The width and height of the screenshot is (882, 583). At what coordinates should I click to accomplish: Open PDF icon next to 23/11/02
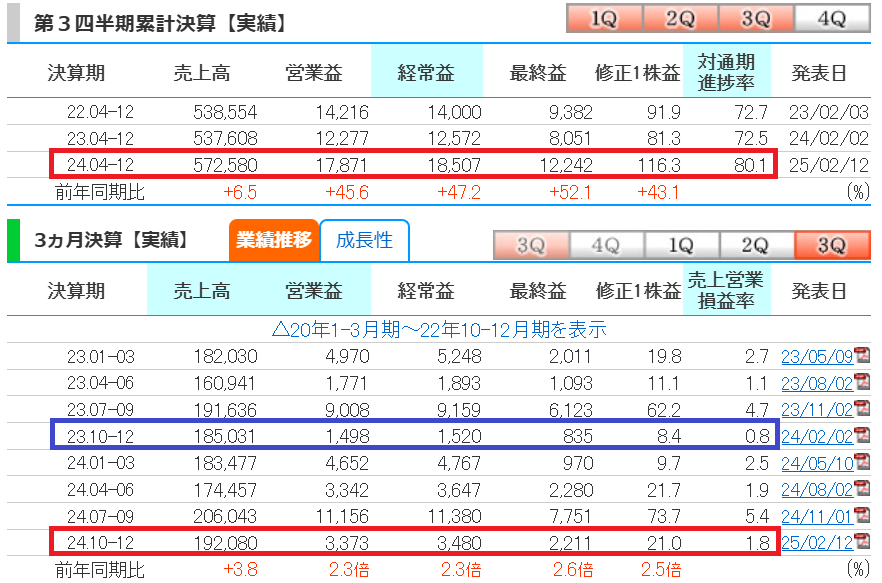click(862, 408)
